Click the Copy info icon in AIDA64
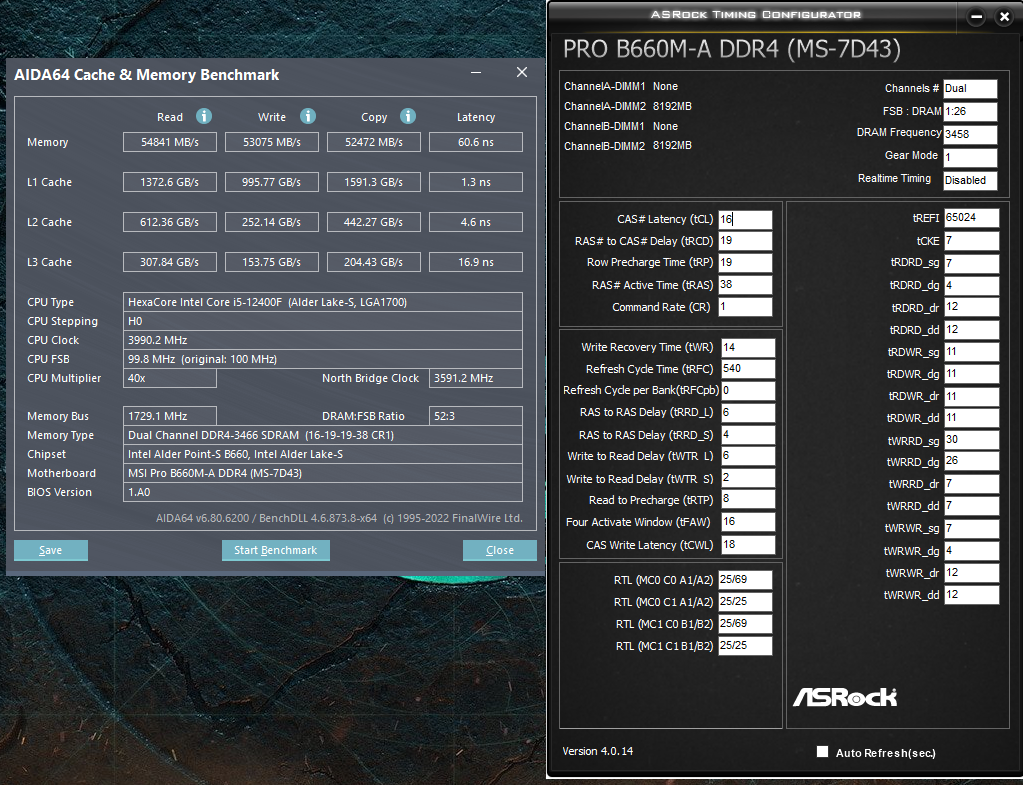Image resolution: width=1023 pixels, height=785 pixels. [x=408, y=116]
